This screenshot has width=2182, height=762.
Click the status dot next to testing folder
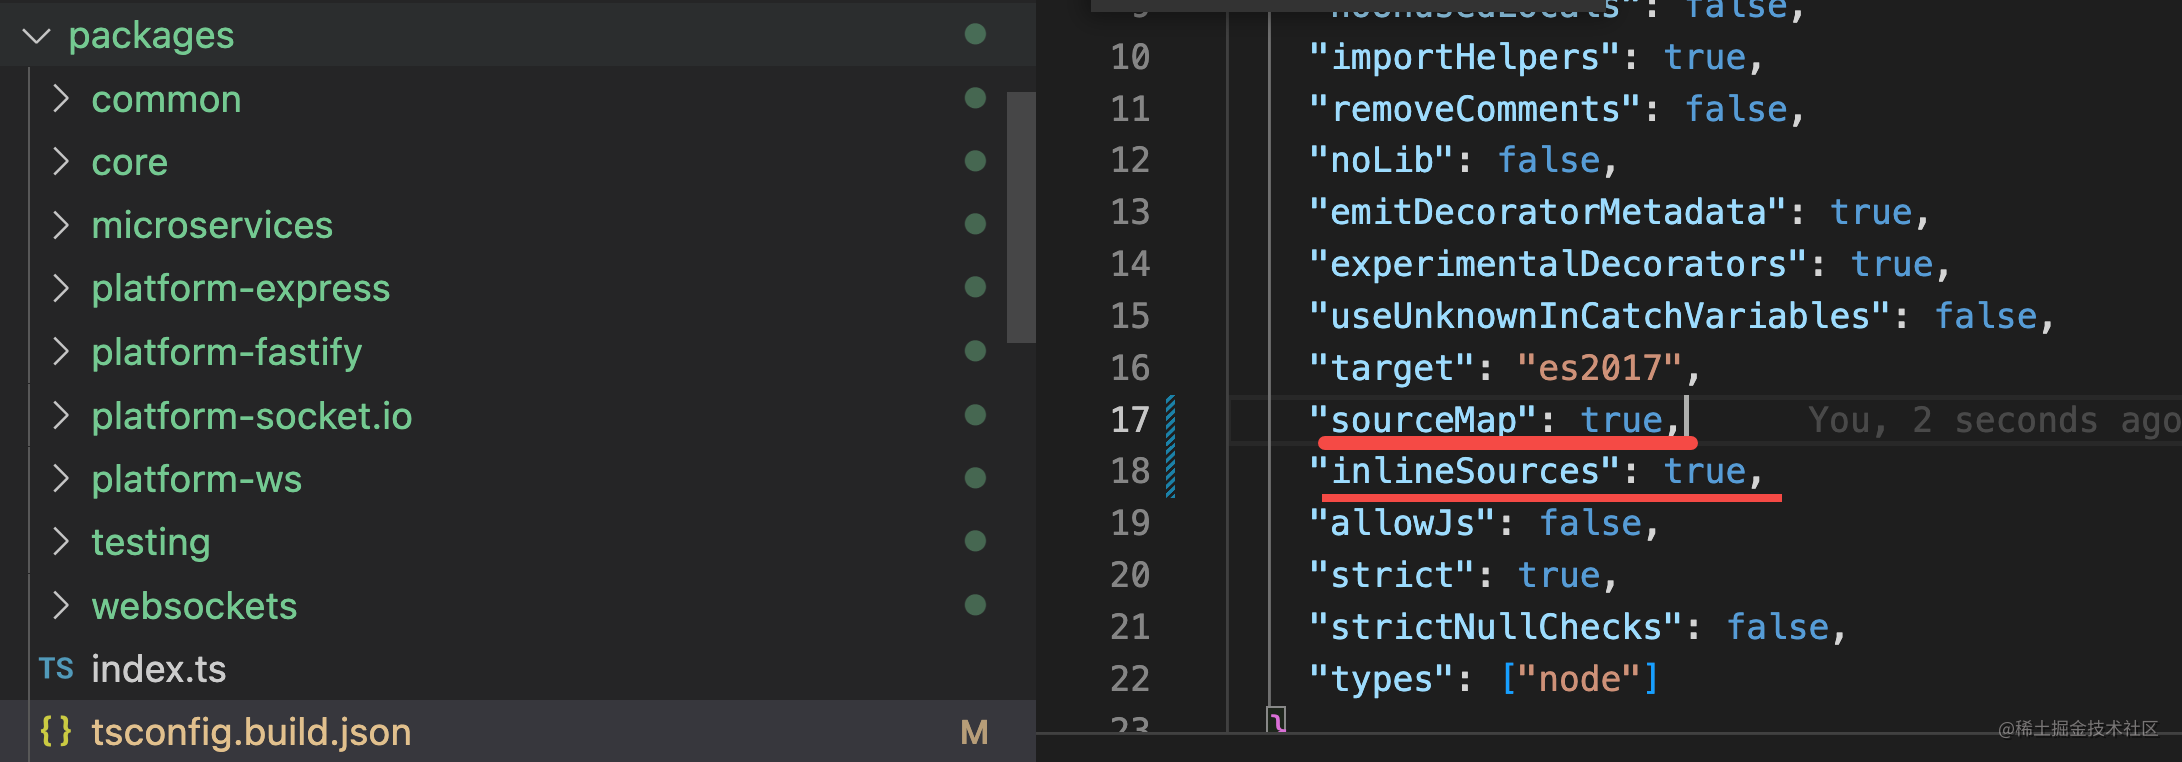(975, 541)
